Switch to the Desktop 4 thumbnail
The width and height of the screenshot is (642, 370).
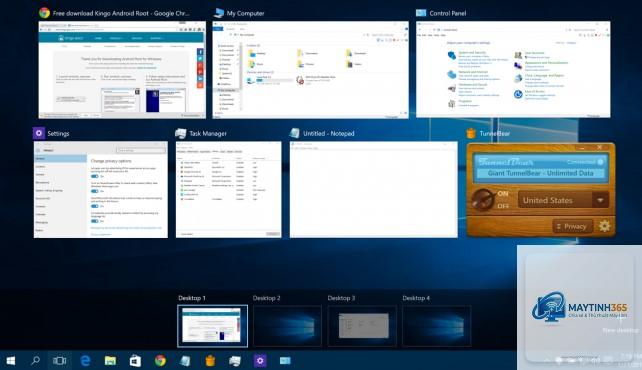click(x=436, y=326)
